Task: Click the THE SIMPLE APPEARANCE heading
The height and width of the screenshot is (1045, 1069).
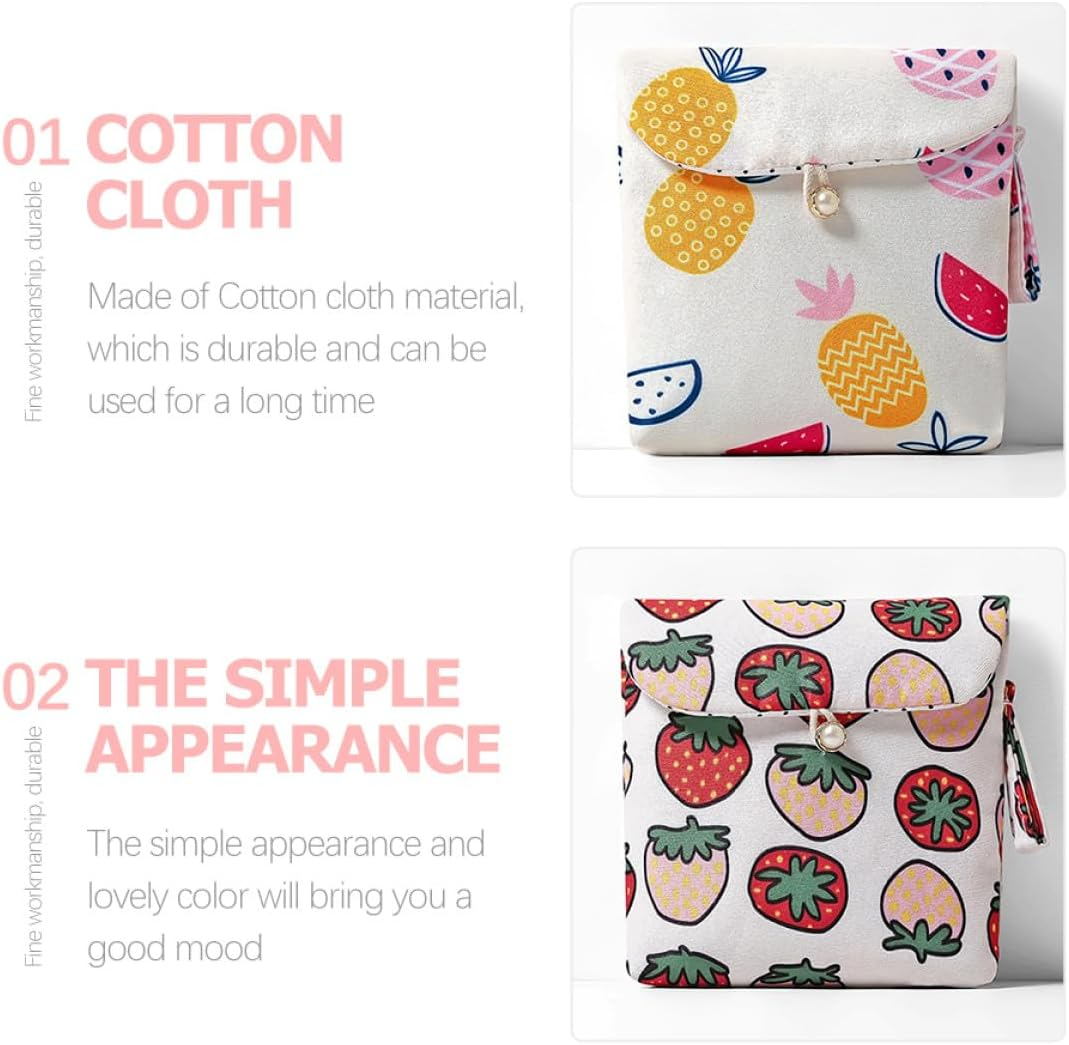Action: (294, 716)
